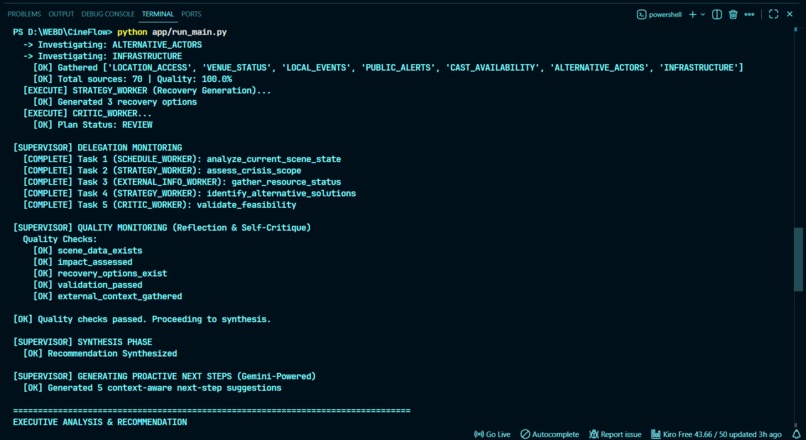Open the DEBUG CONSOLE tab
806x440 pixels.
(108, 14)
